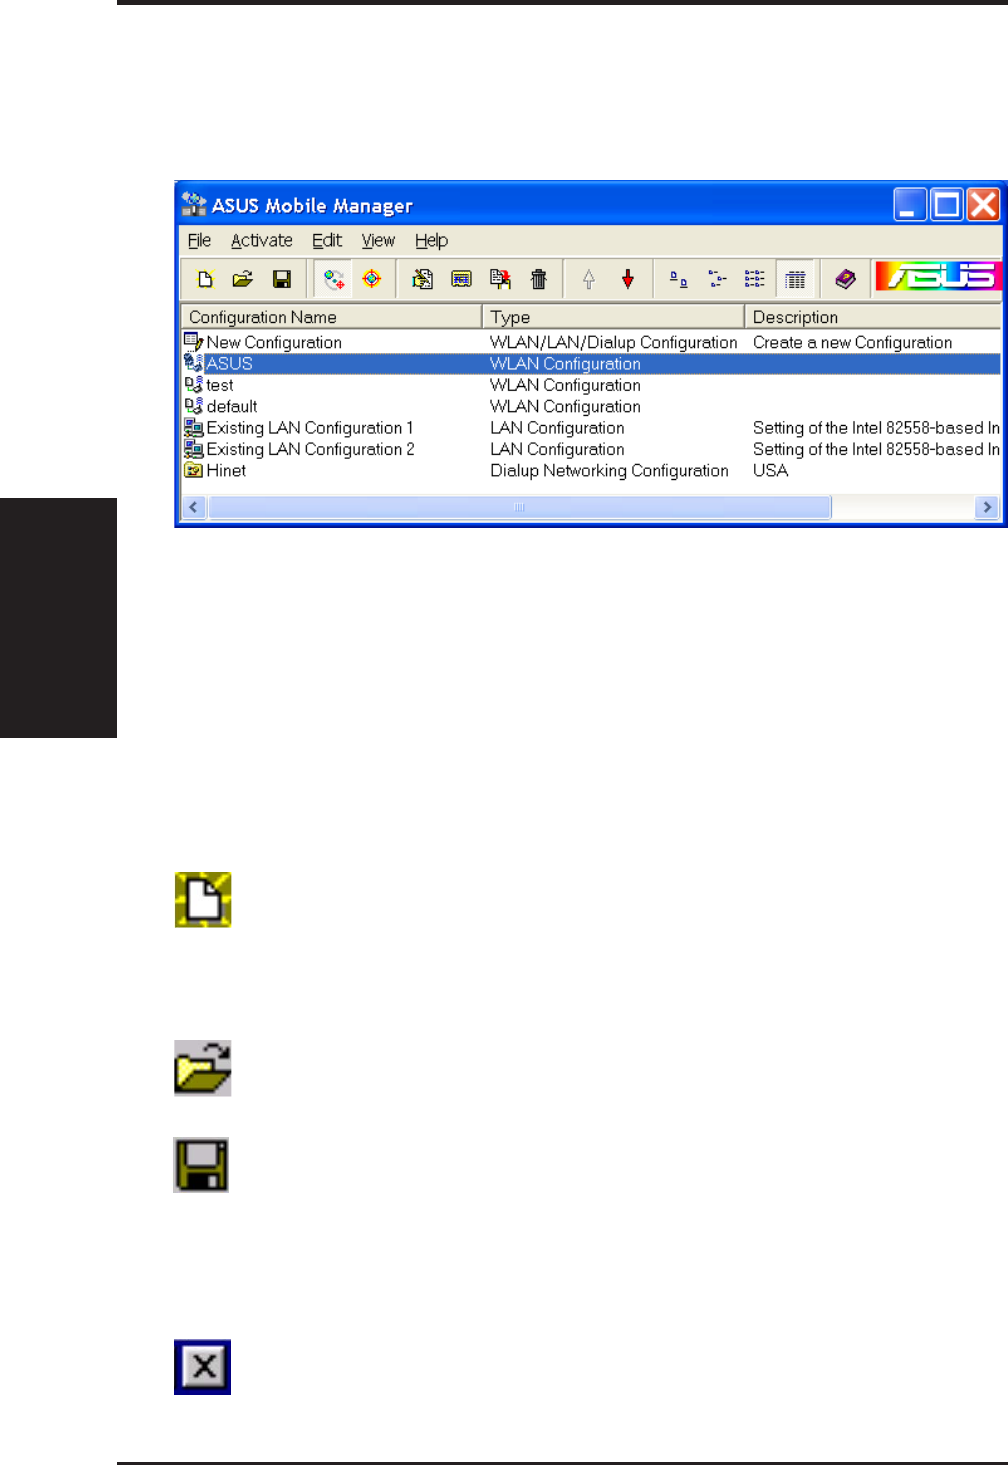Image resolution: width=1008 pixels, height=1465 pixels.
Task: Sort by Type column header
Action: click(x=613, y=317)
